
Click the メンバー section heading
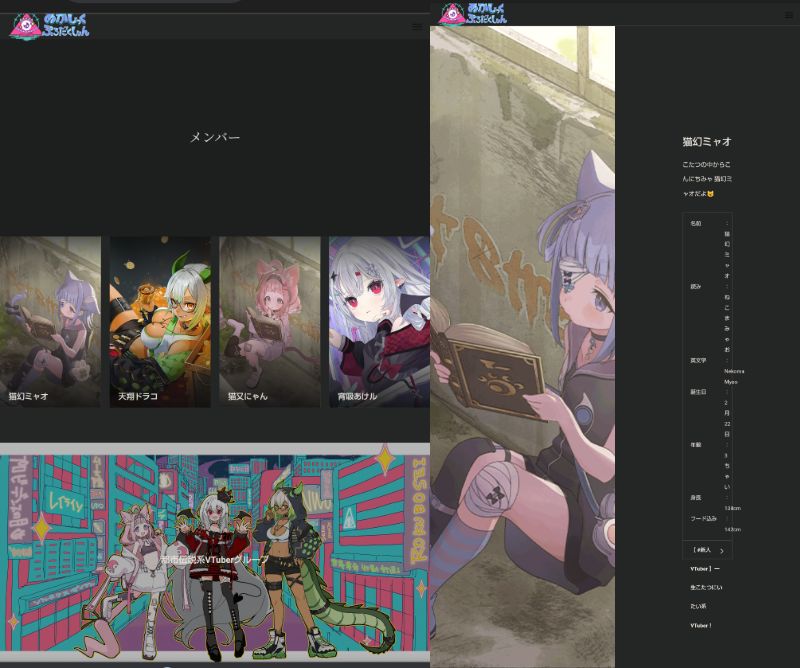point(215,137)
